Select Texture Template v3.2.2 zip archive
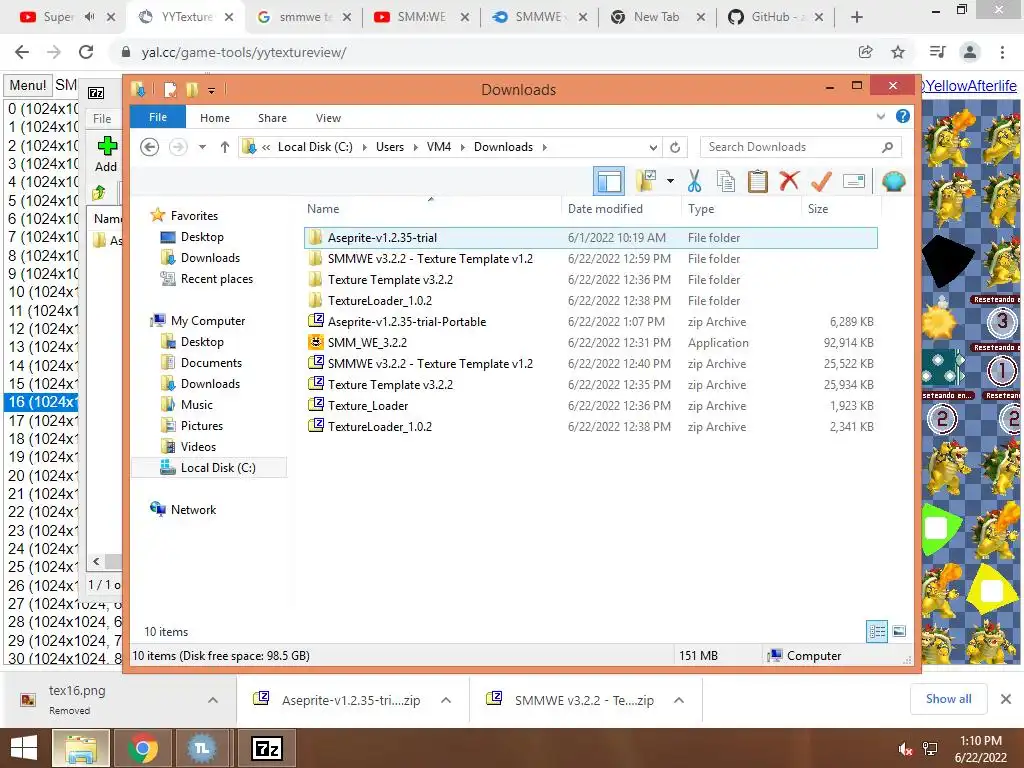 click(590, 385)
